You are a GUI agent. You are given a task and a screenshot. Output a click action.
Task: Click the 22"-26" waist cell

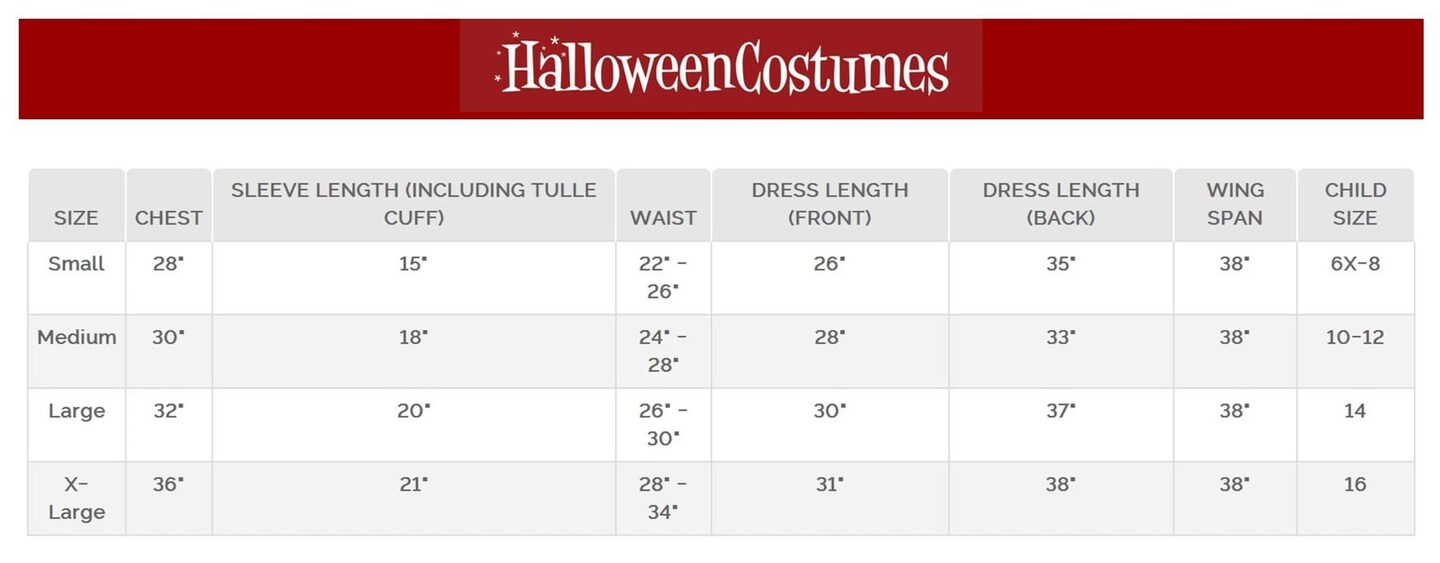click(663, 277)
